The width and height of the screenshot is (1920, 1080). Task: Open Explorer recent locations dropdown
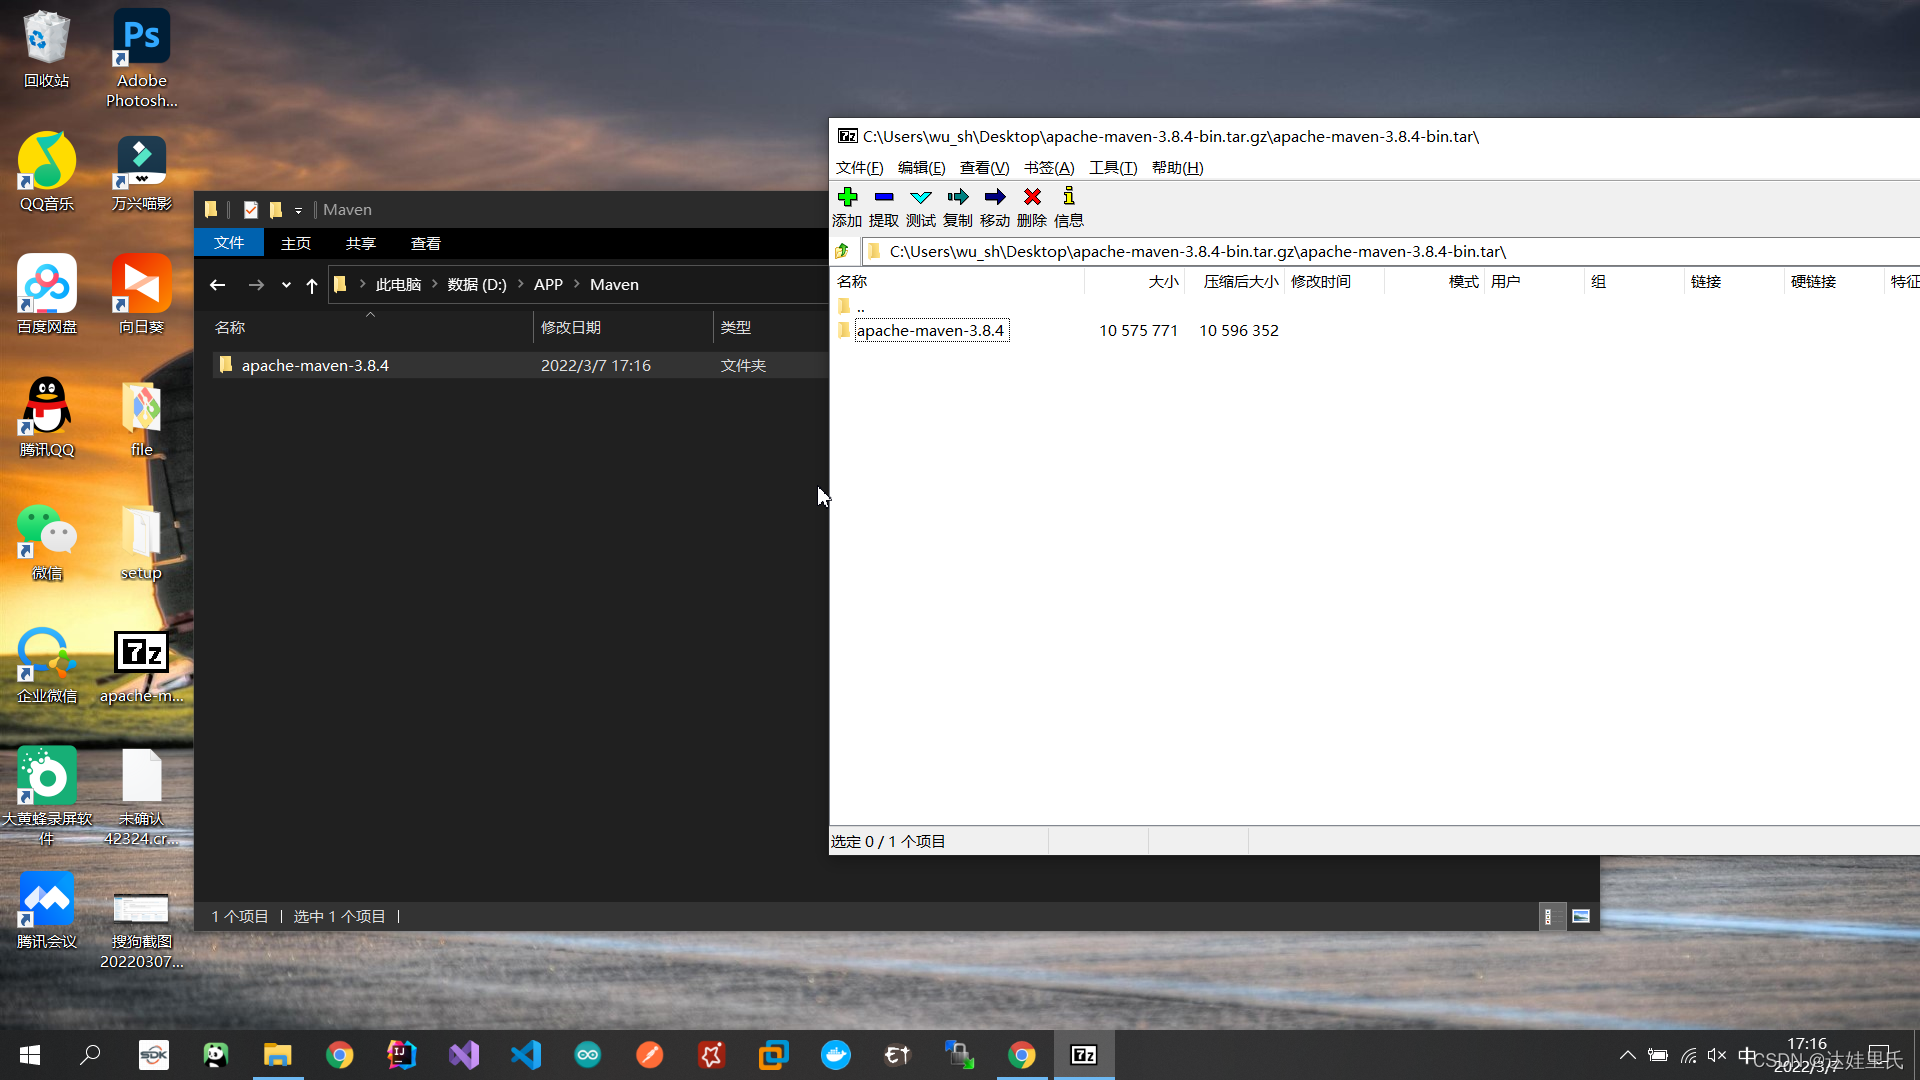pyautogui.click(x=286, y=285)
